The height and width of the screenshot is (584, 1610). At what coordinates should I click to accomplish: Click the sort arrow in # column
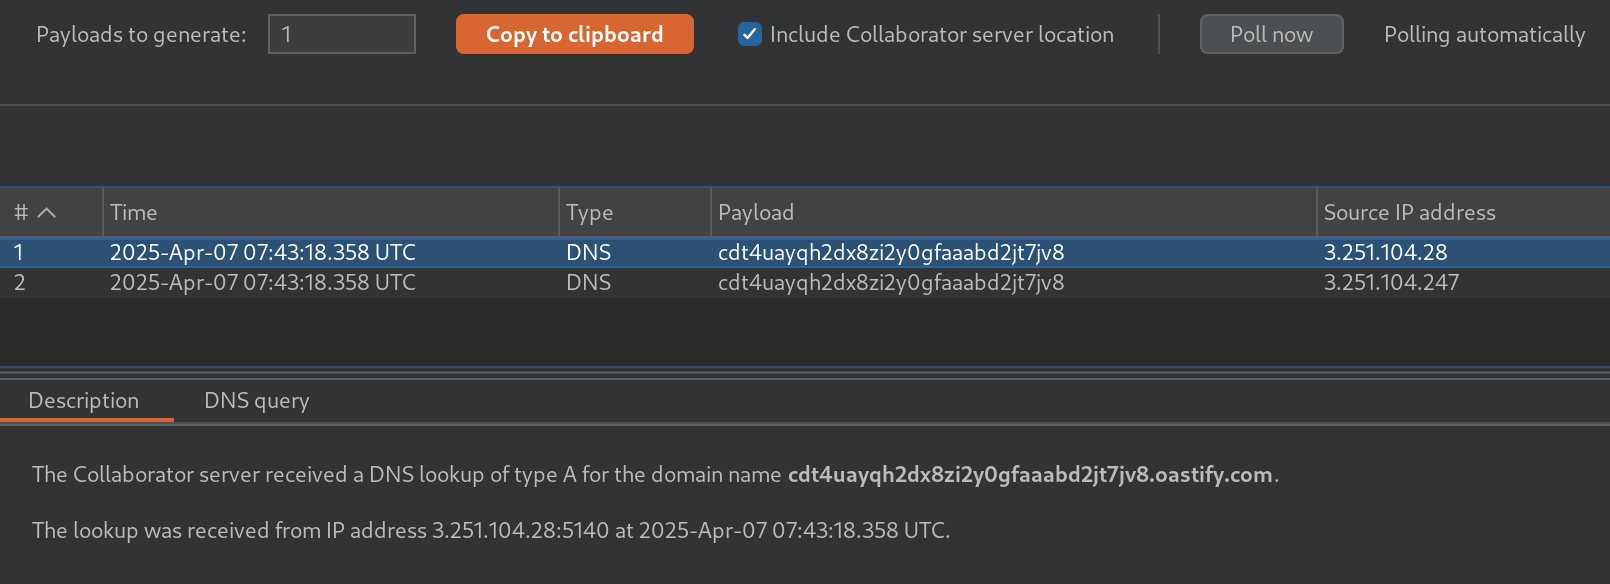coord(47,212)
